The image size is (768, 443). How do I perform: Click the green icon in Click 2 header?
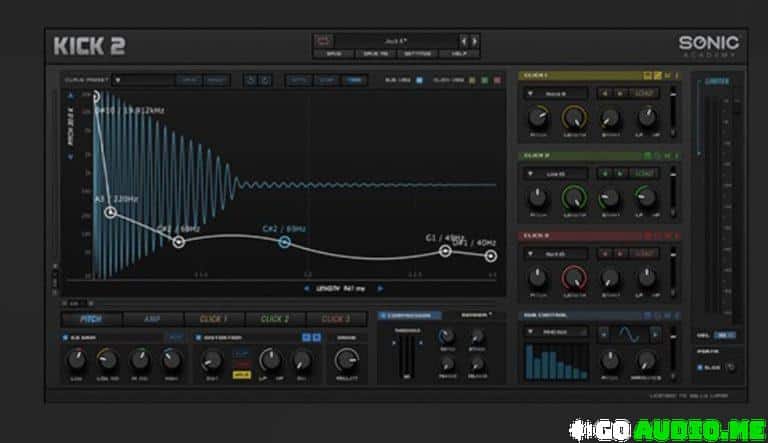[x=648, y=156]
